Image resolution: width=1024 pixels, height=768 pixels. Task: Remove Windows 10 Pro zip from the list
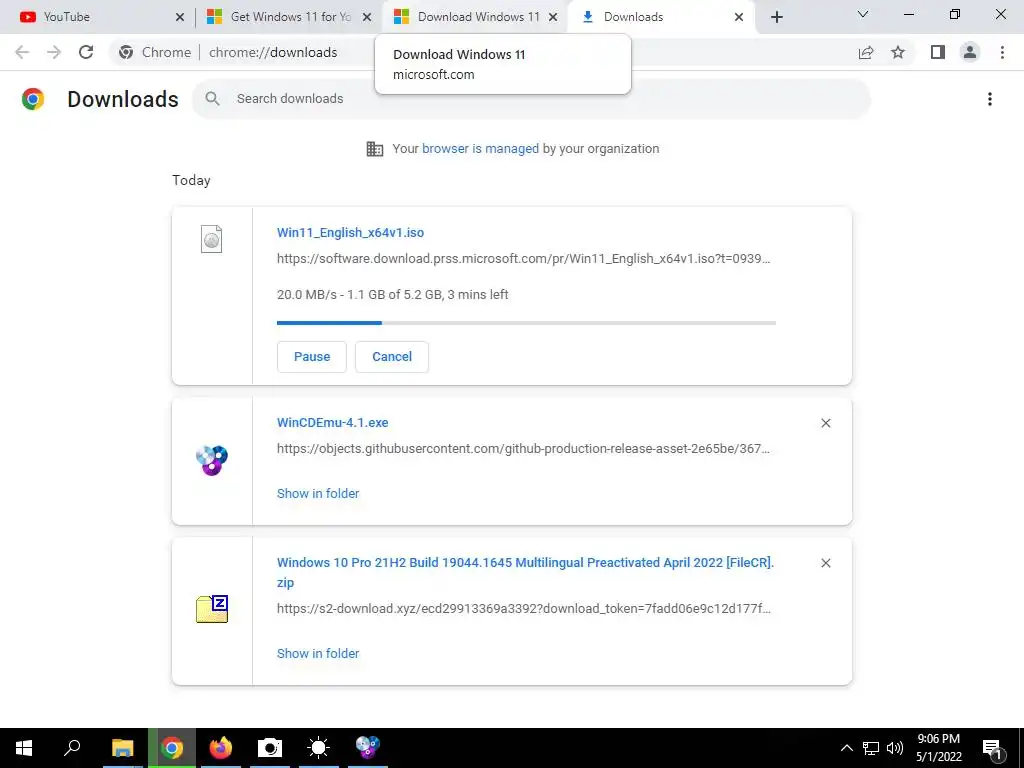tap(825, 563)
